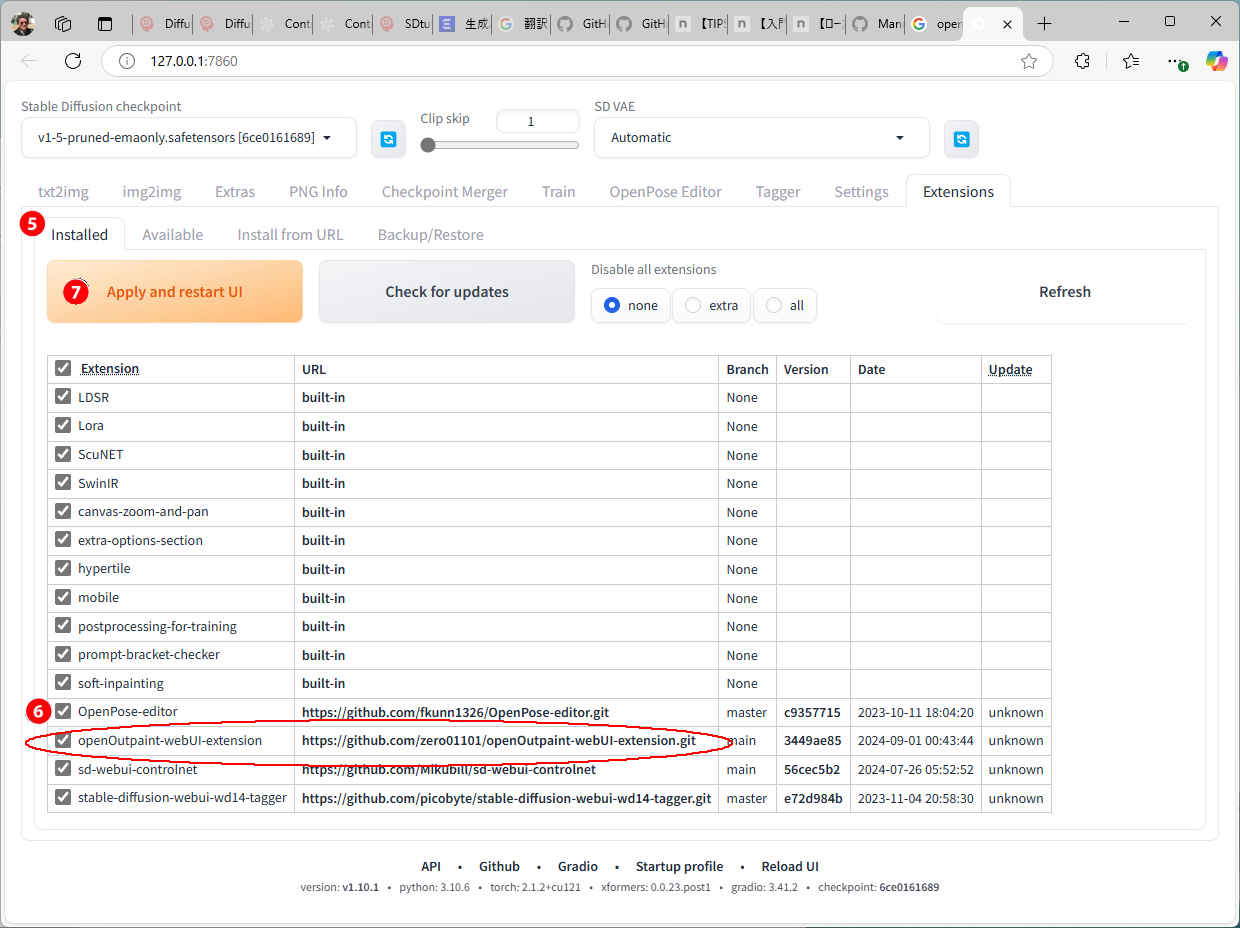Open the Install from URL tab

click(x=290, y=234)
